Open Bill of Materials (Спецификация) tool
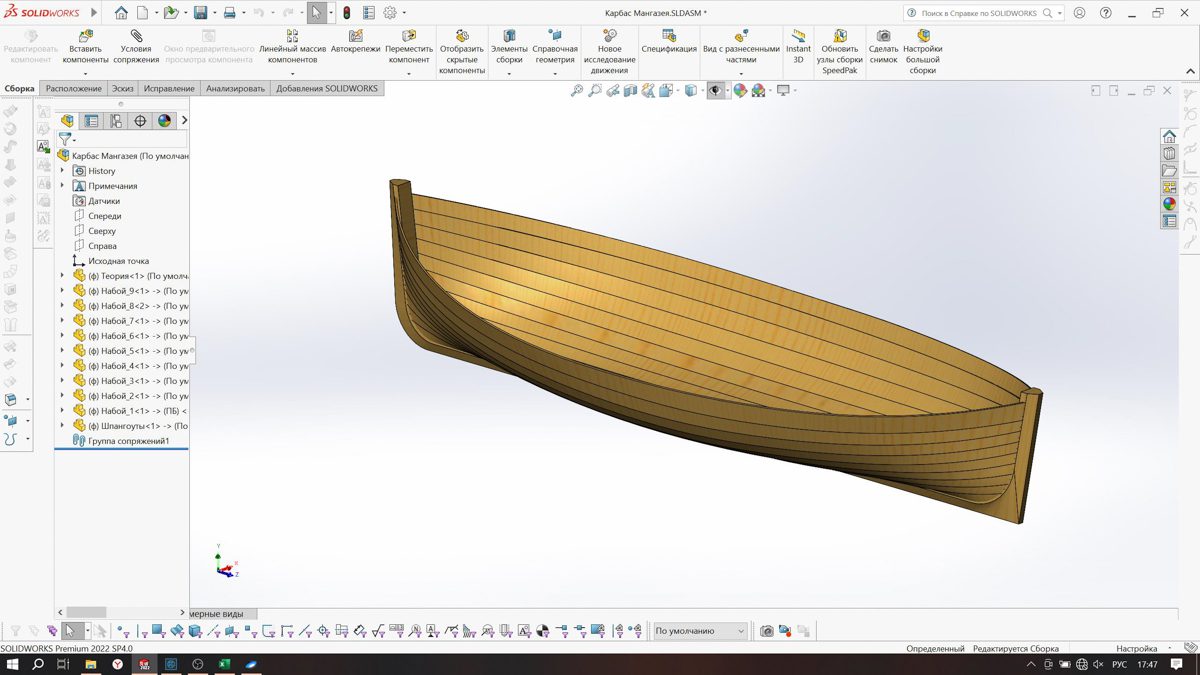 click(x=669, y=36)
